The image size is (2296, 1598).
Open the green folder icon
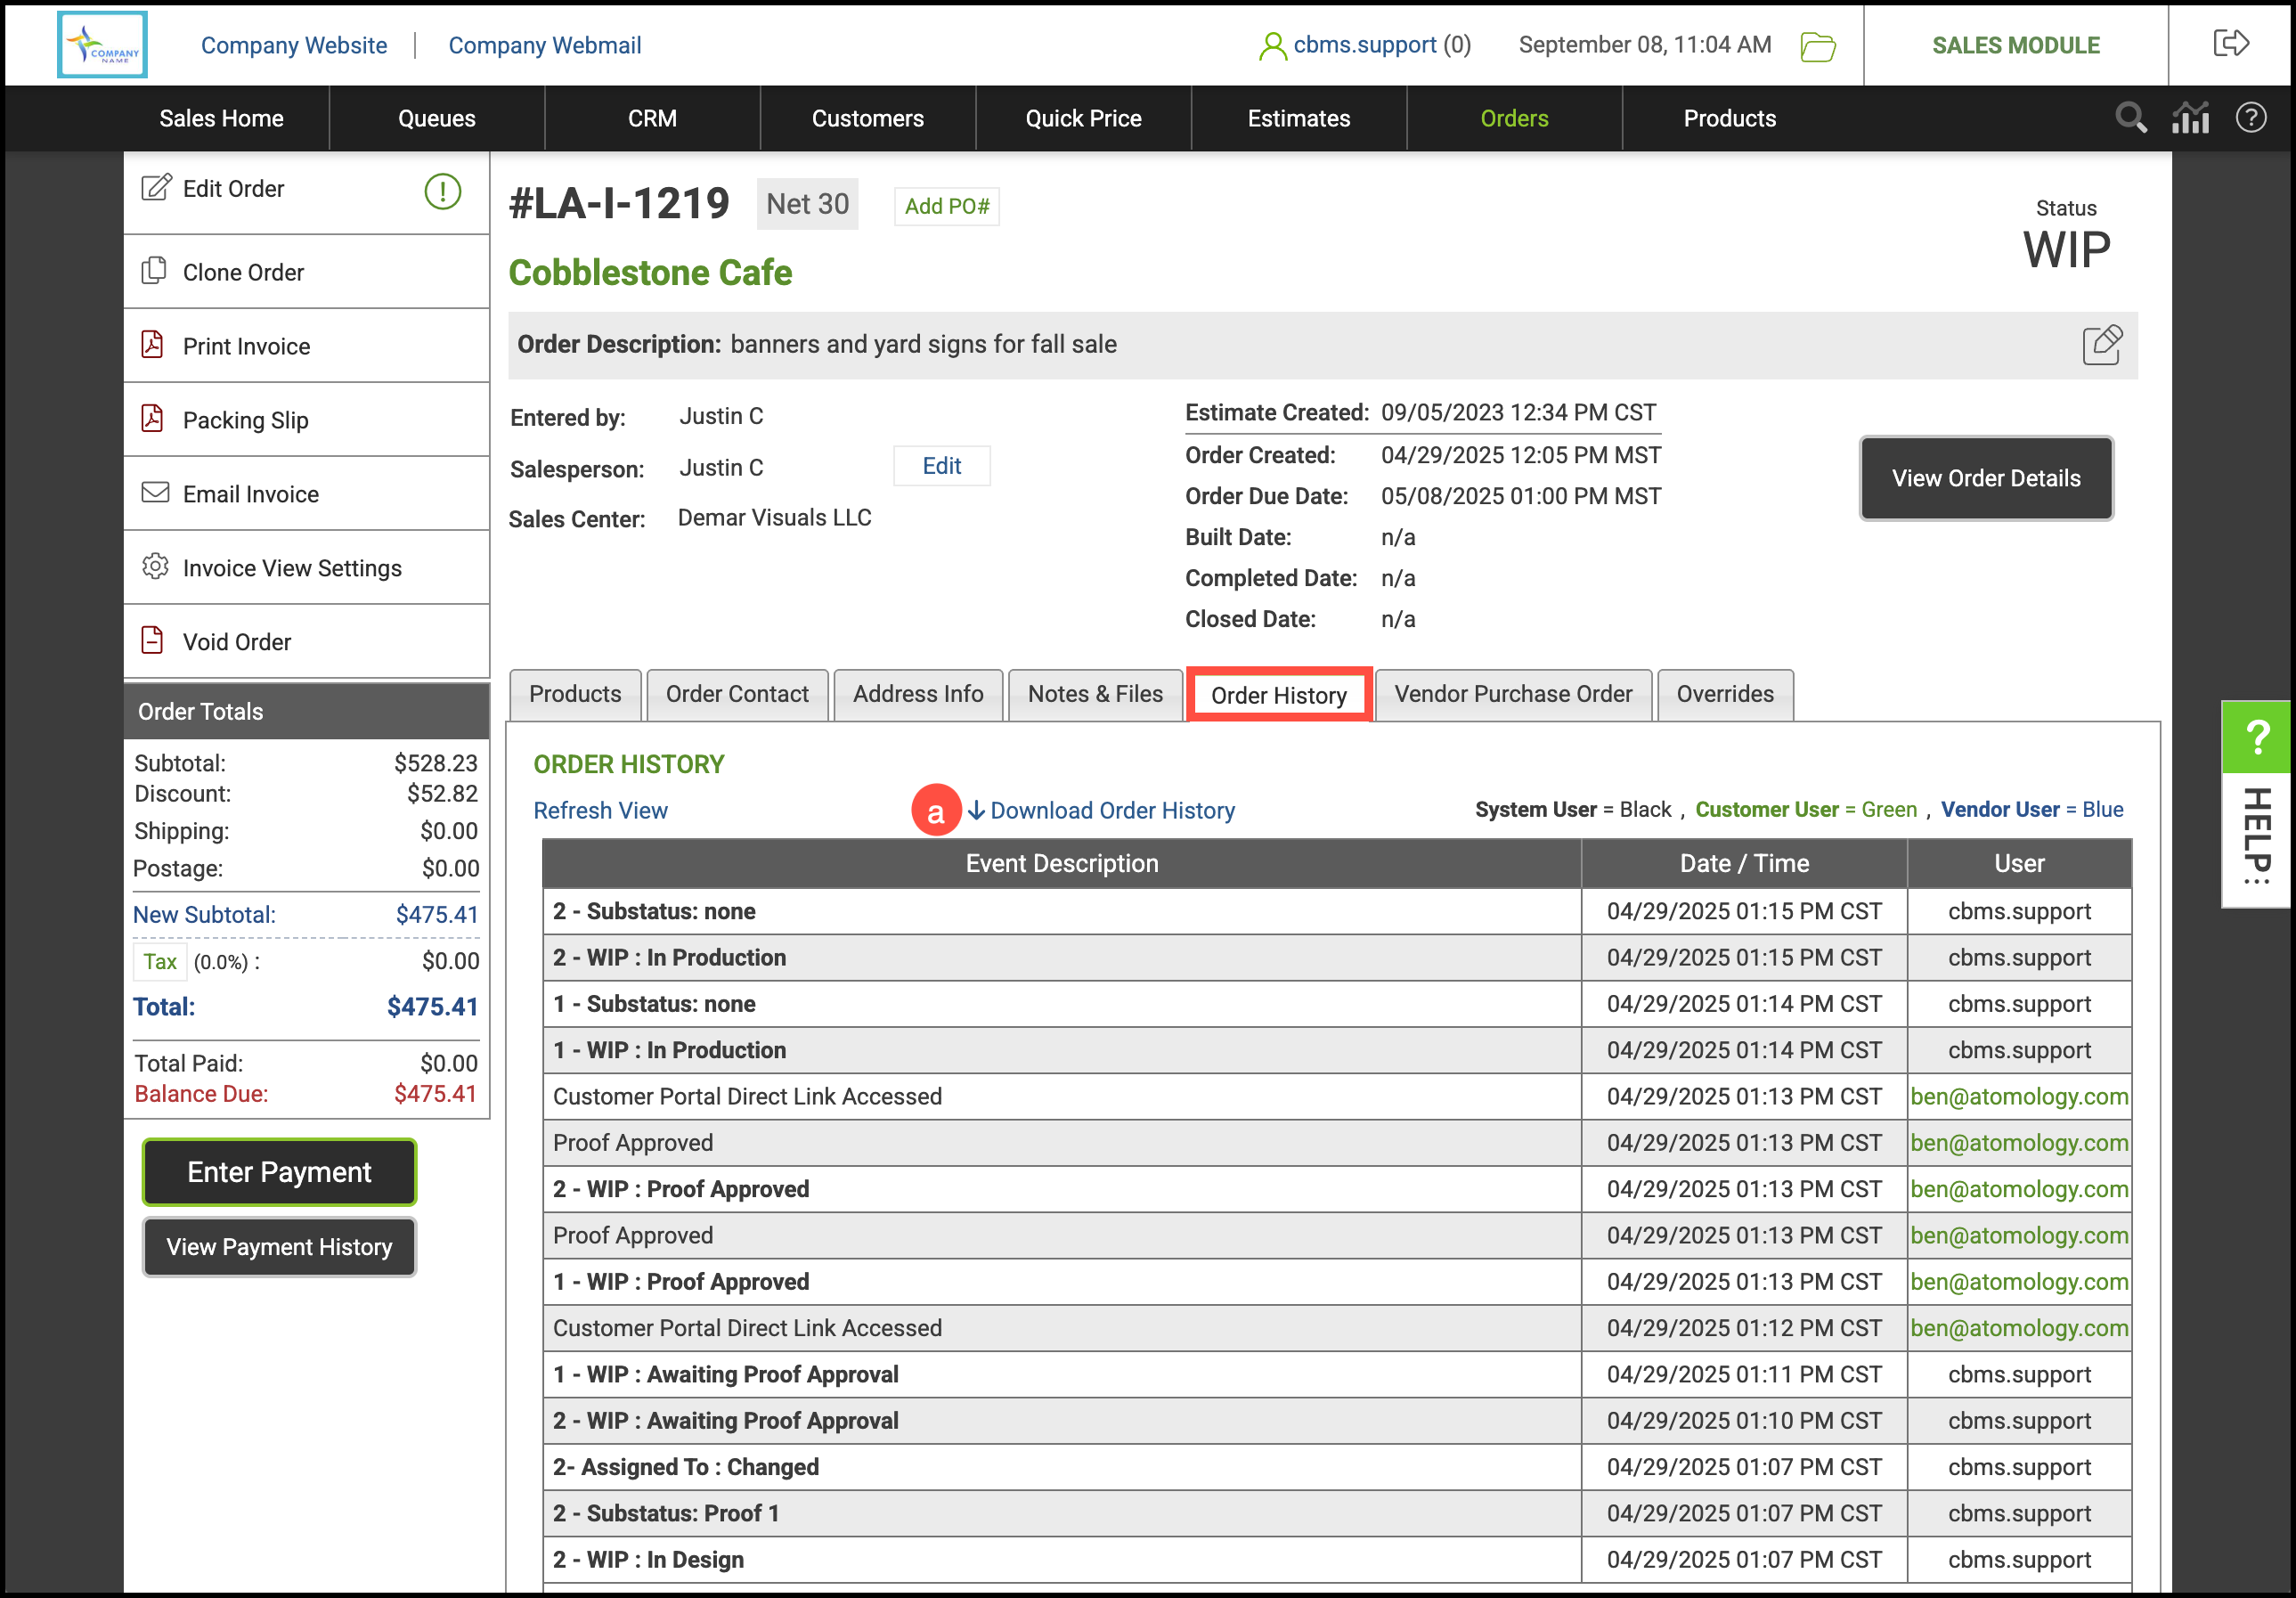[1817, 46]
